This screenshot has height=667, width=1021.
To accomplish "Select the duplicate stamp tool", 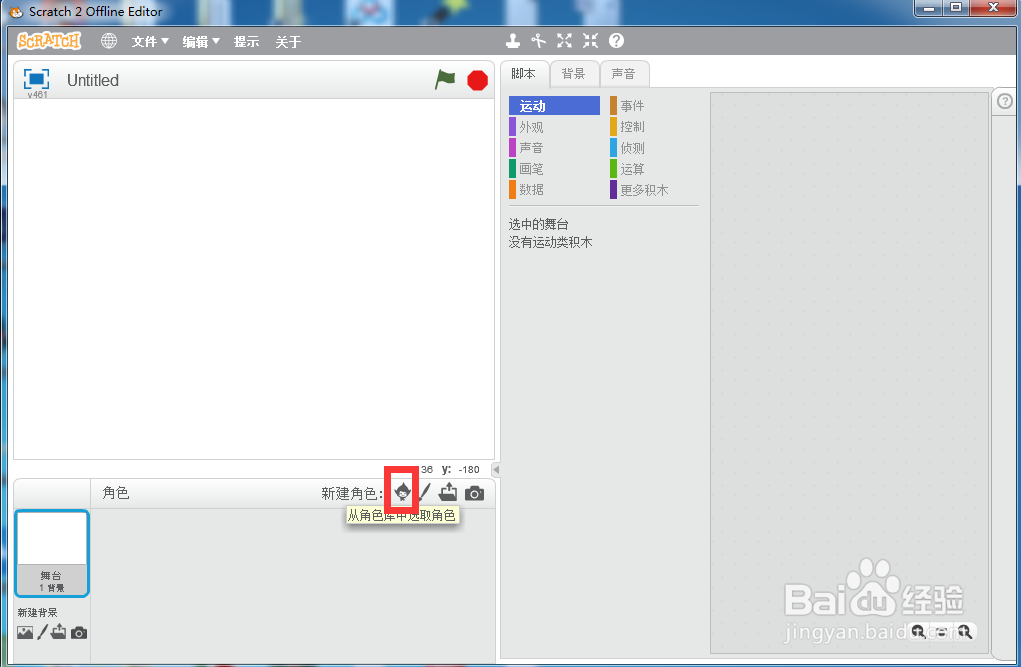I will click(513, 41).
